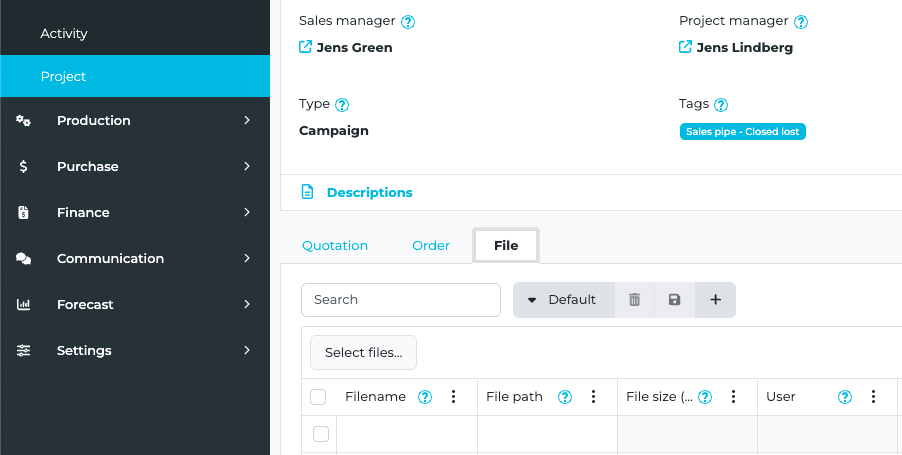
Task: Click external link icon beside Jens Lindberg
Action: click(x=685, y=47)
